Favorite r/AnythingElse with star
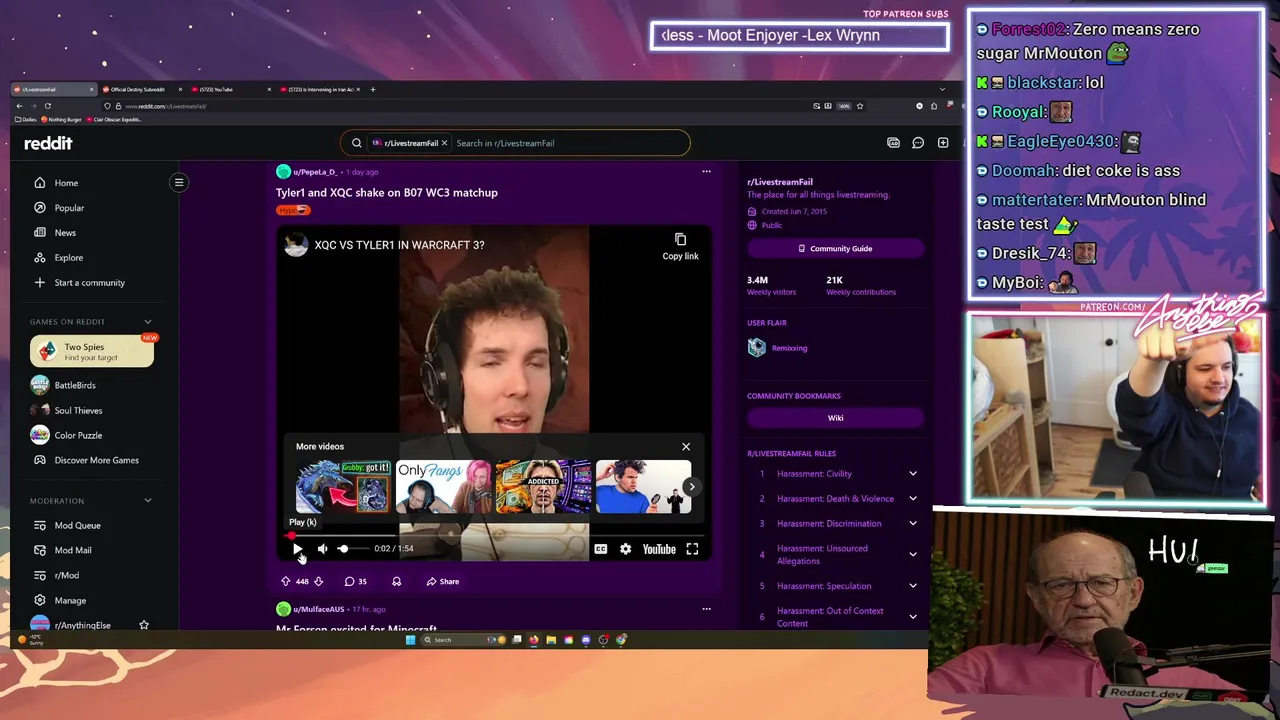The image size is (1280, 720). tap(144, 625)
